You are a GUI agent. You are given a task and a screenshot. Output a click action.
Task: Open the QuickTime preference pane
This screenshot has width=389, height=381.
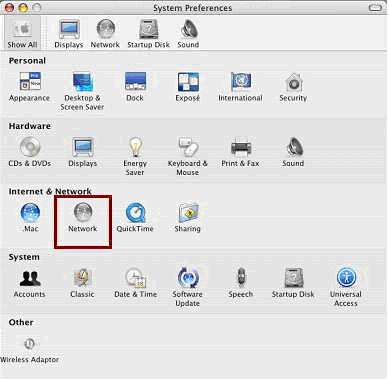tap(135, 218)
